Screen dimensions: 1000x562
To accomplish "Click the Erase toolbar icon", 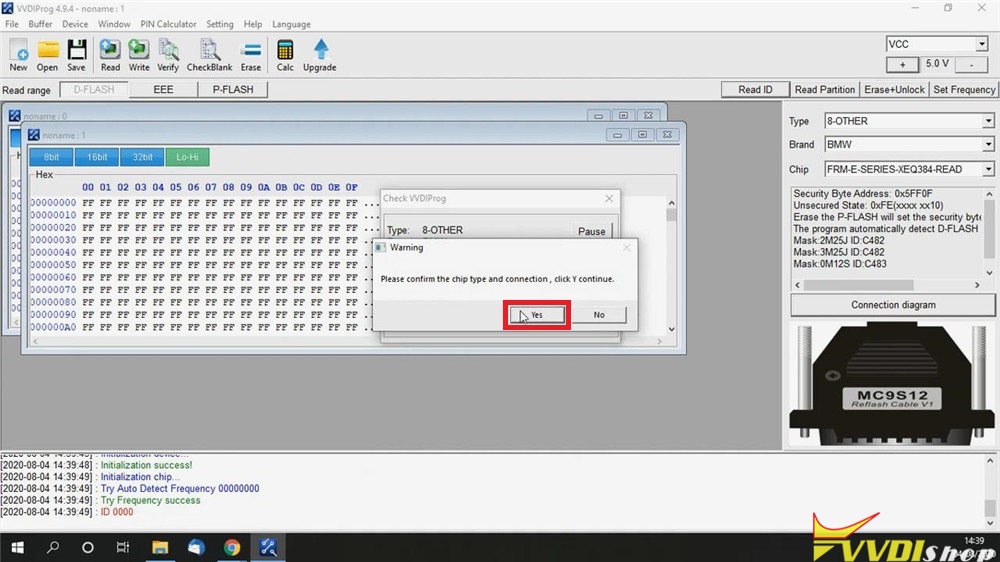I will point(251,55).
